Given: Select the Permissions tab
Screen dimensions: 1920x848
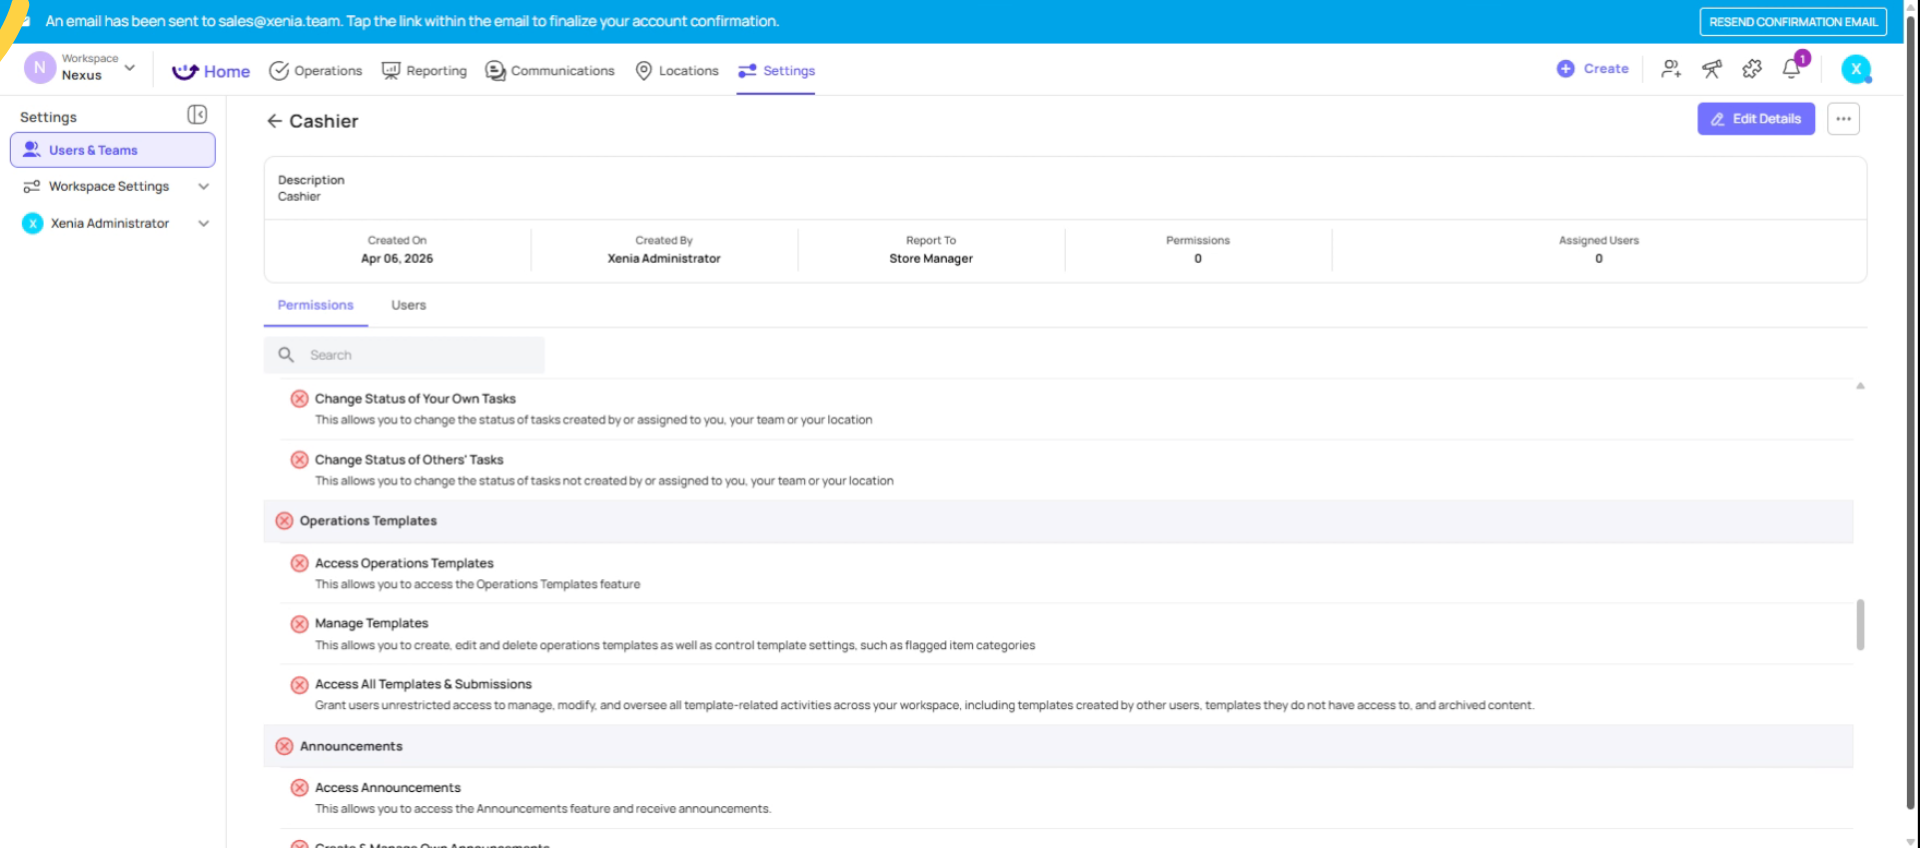Looking at the screenshot, I should coord(316,305).
